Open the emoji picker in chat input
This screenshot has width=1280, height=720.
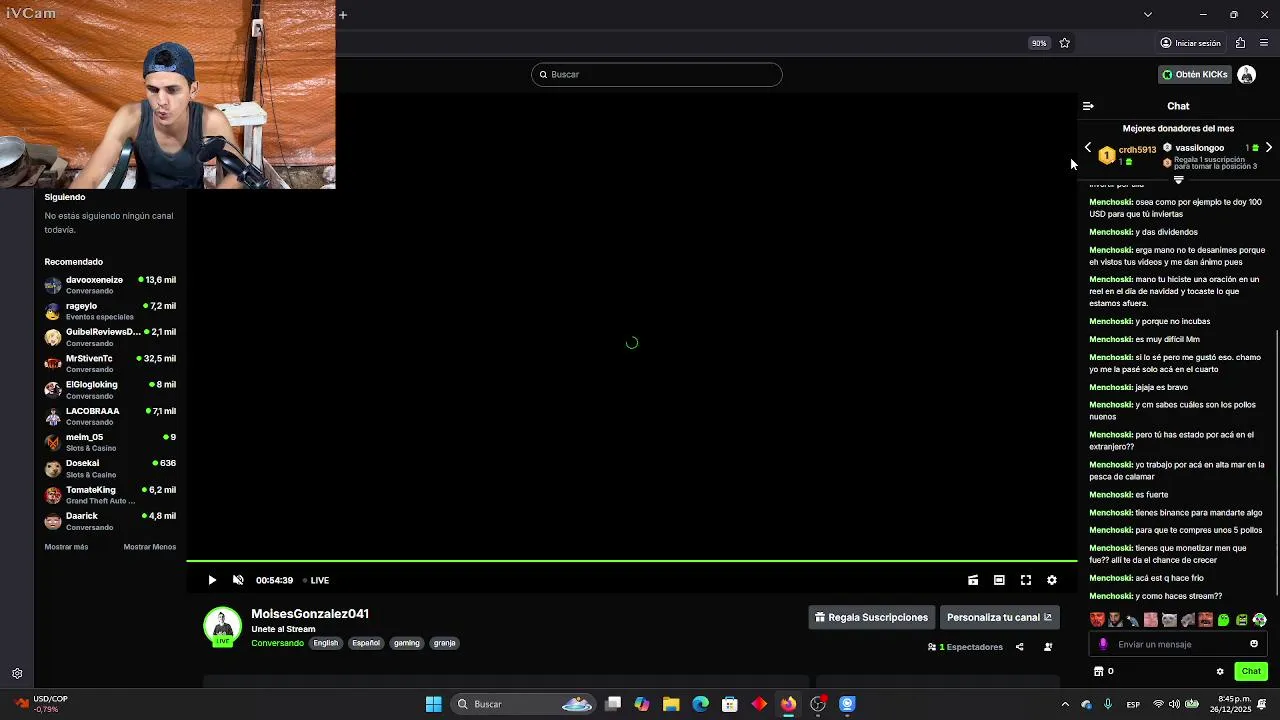click(1254, 644)
